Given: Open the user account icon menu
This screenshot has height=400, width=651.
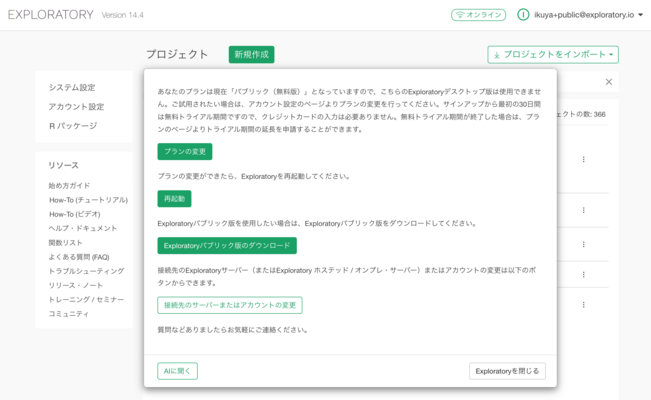Looking at the screenshot, I should point(523,15).
